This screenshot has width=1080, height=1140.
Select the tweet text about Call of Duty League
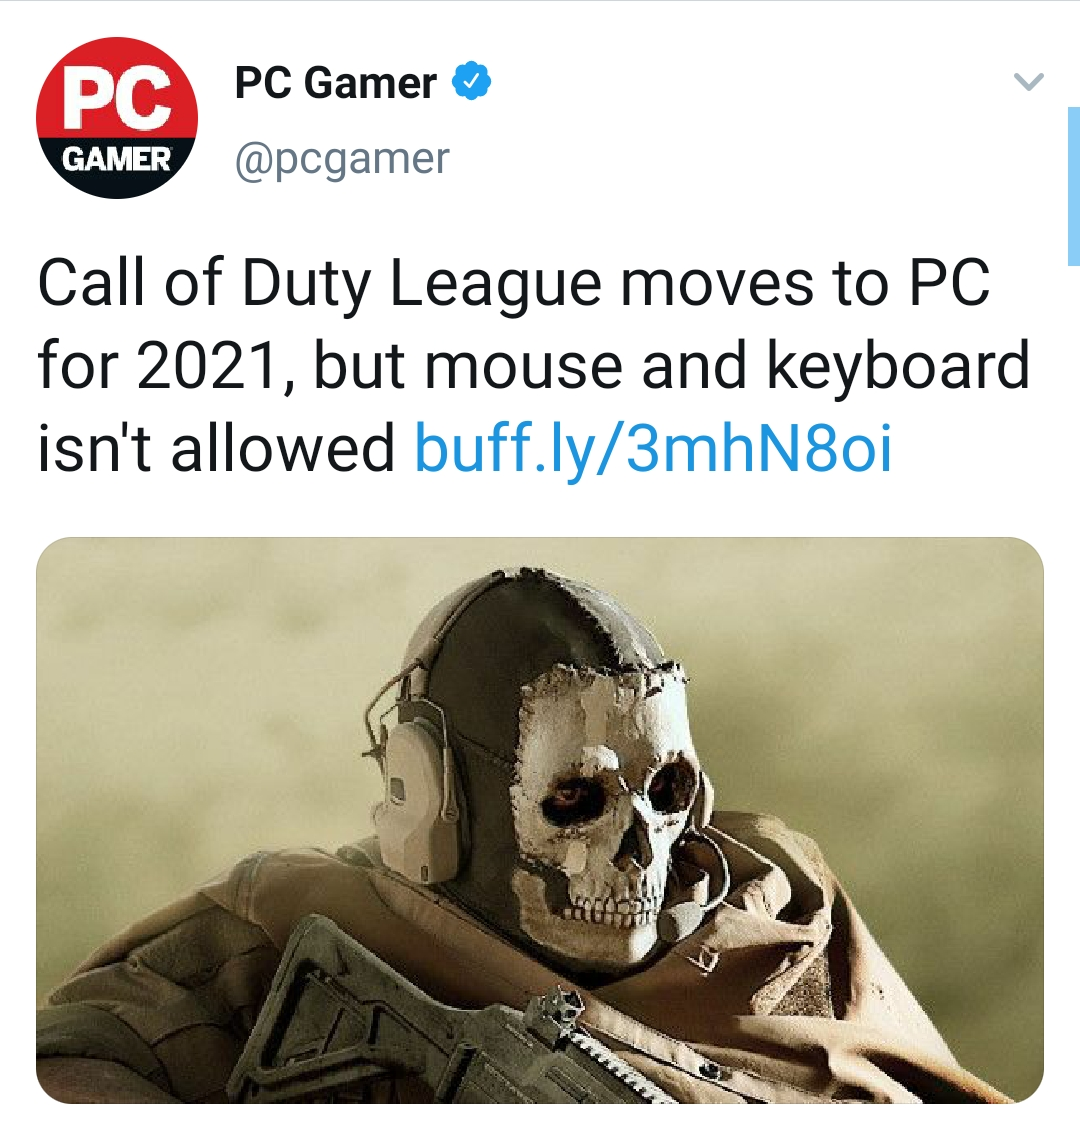tap(534, 365)
